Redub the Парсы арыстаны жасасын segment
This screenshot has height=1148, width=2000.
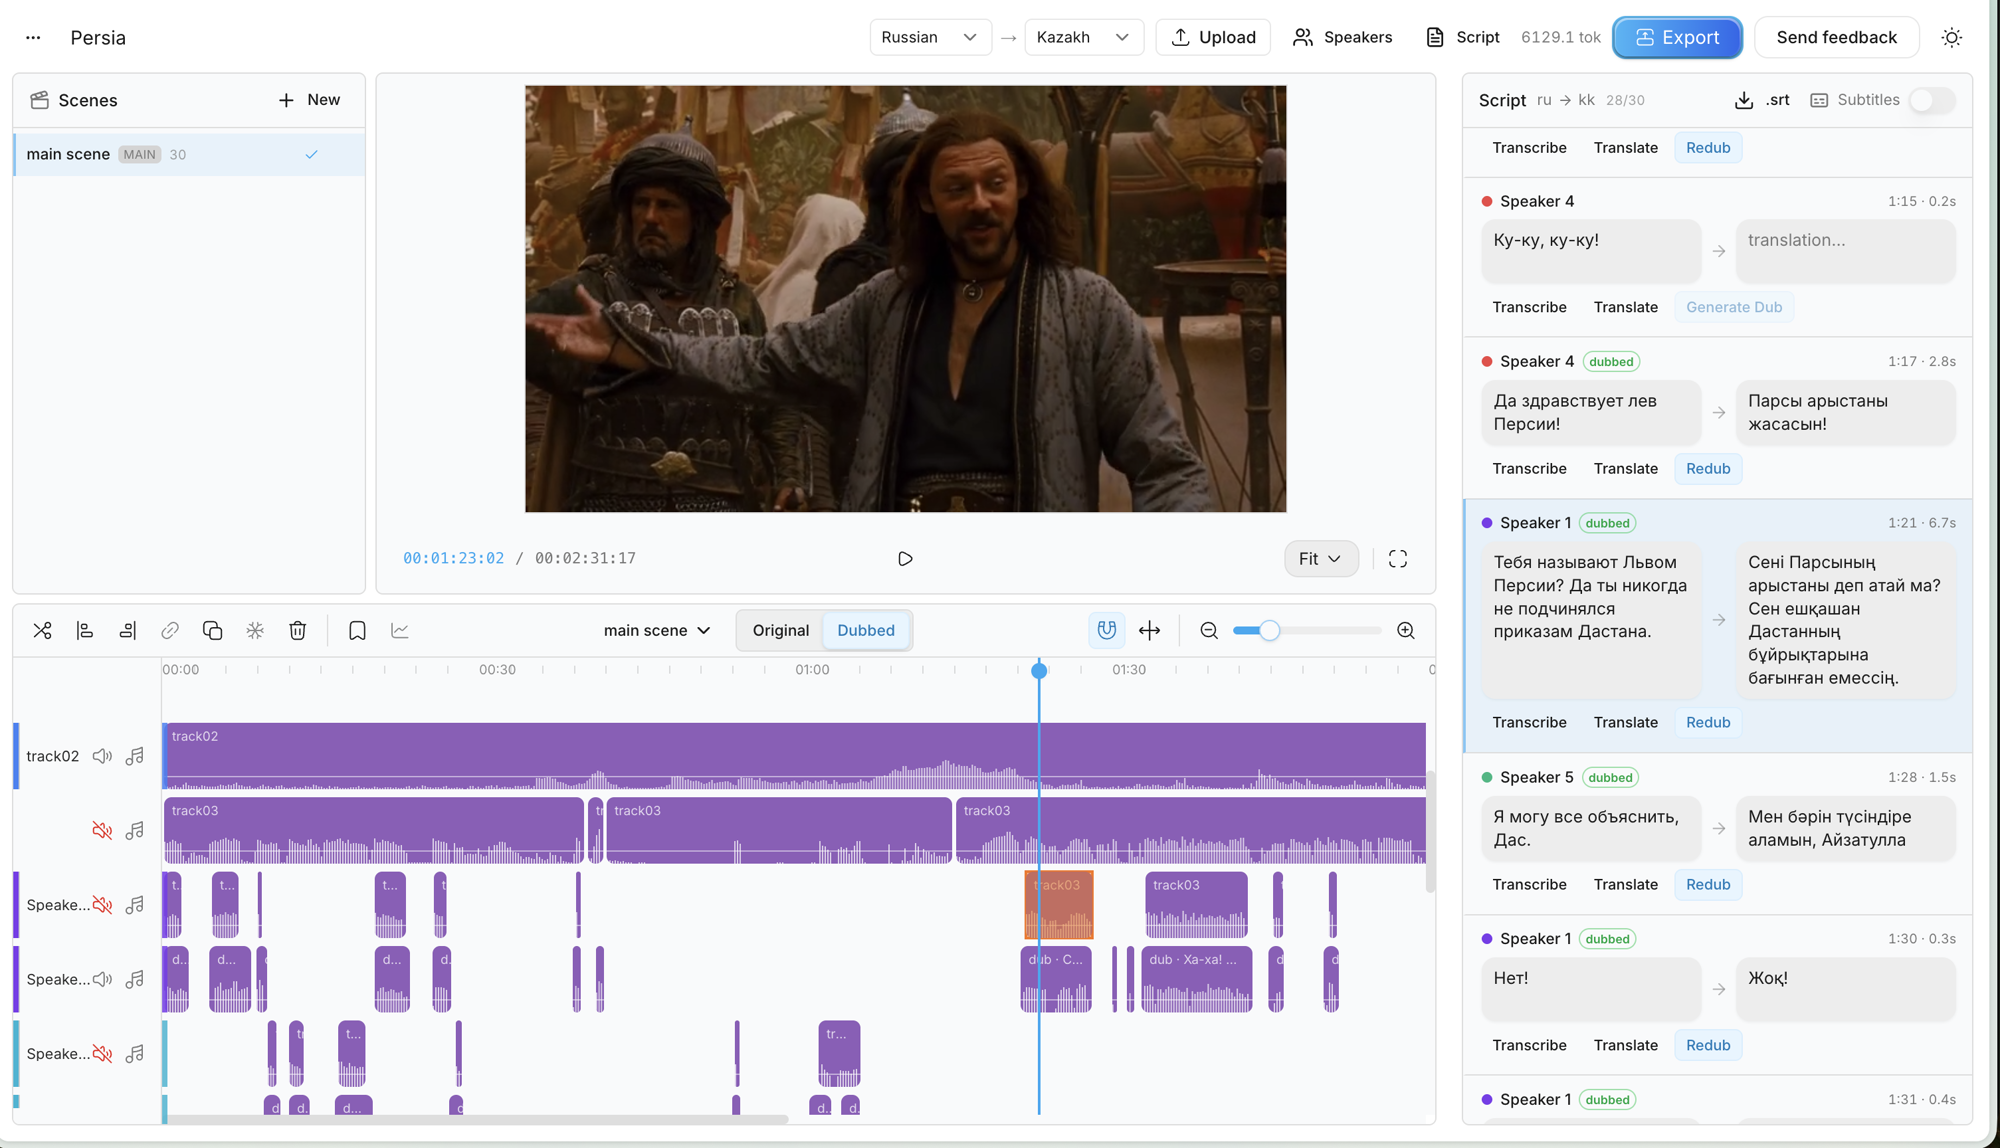pyautogui.click(x=1708, y=469)
